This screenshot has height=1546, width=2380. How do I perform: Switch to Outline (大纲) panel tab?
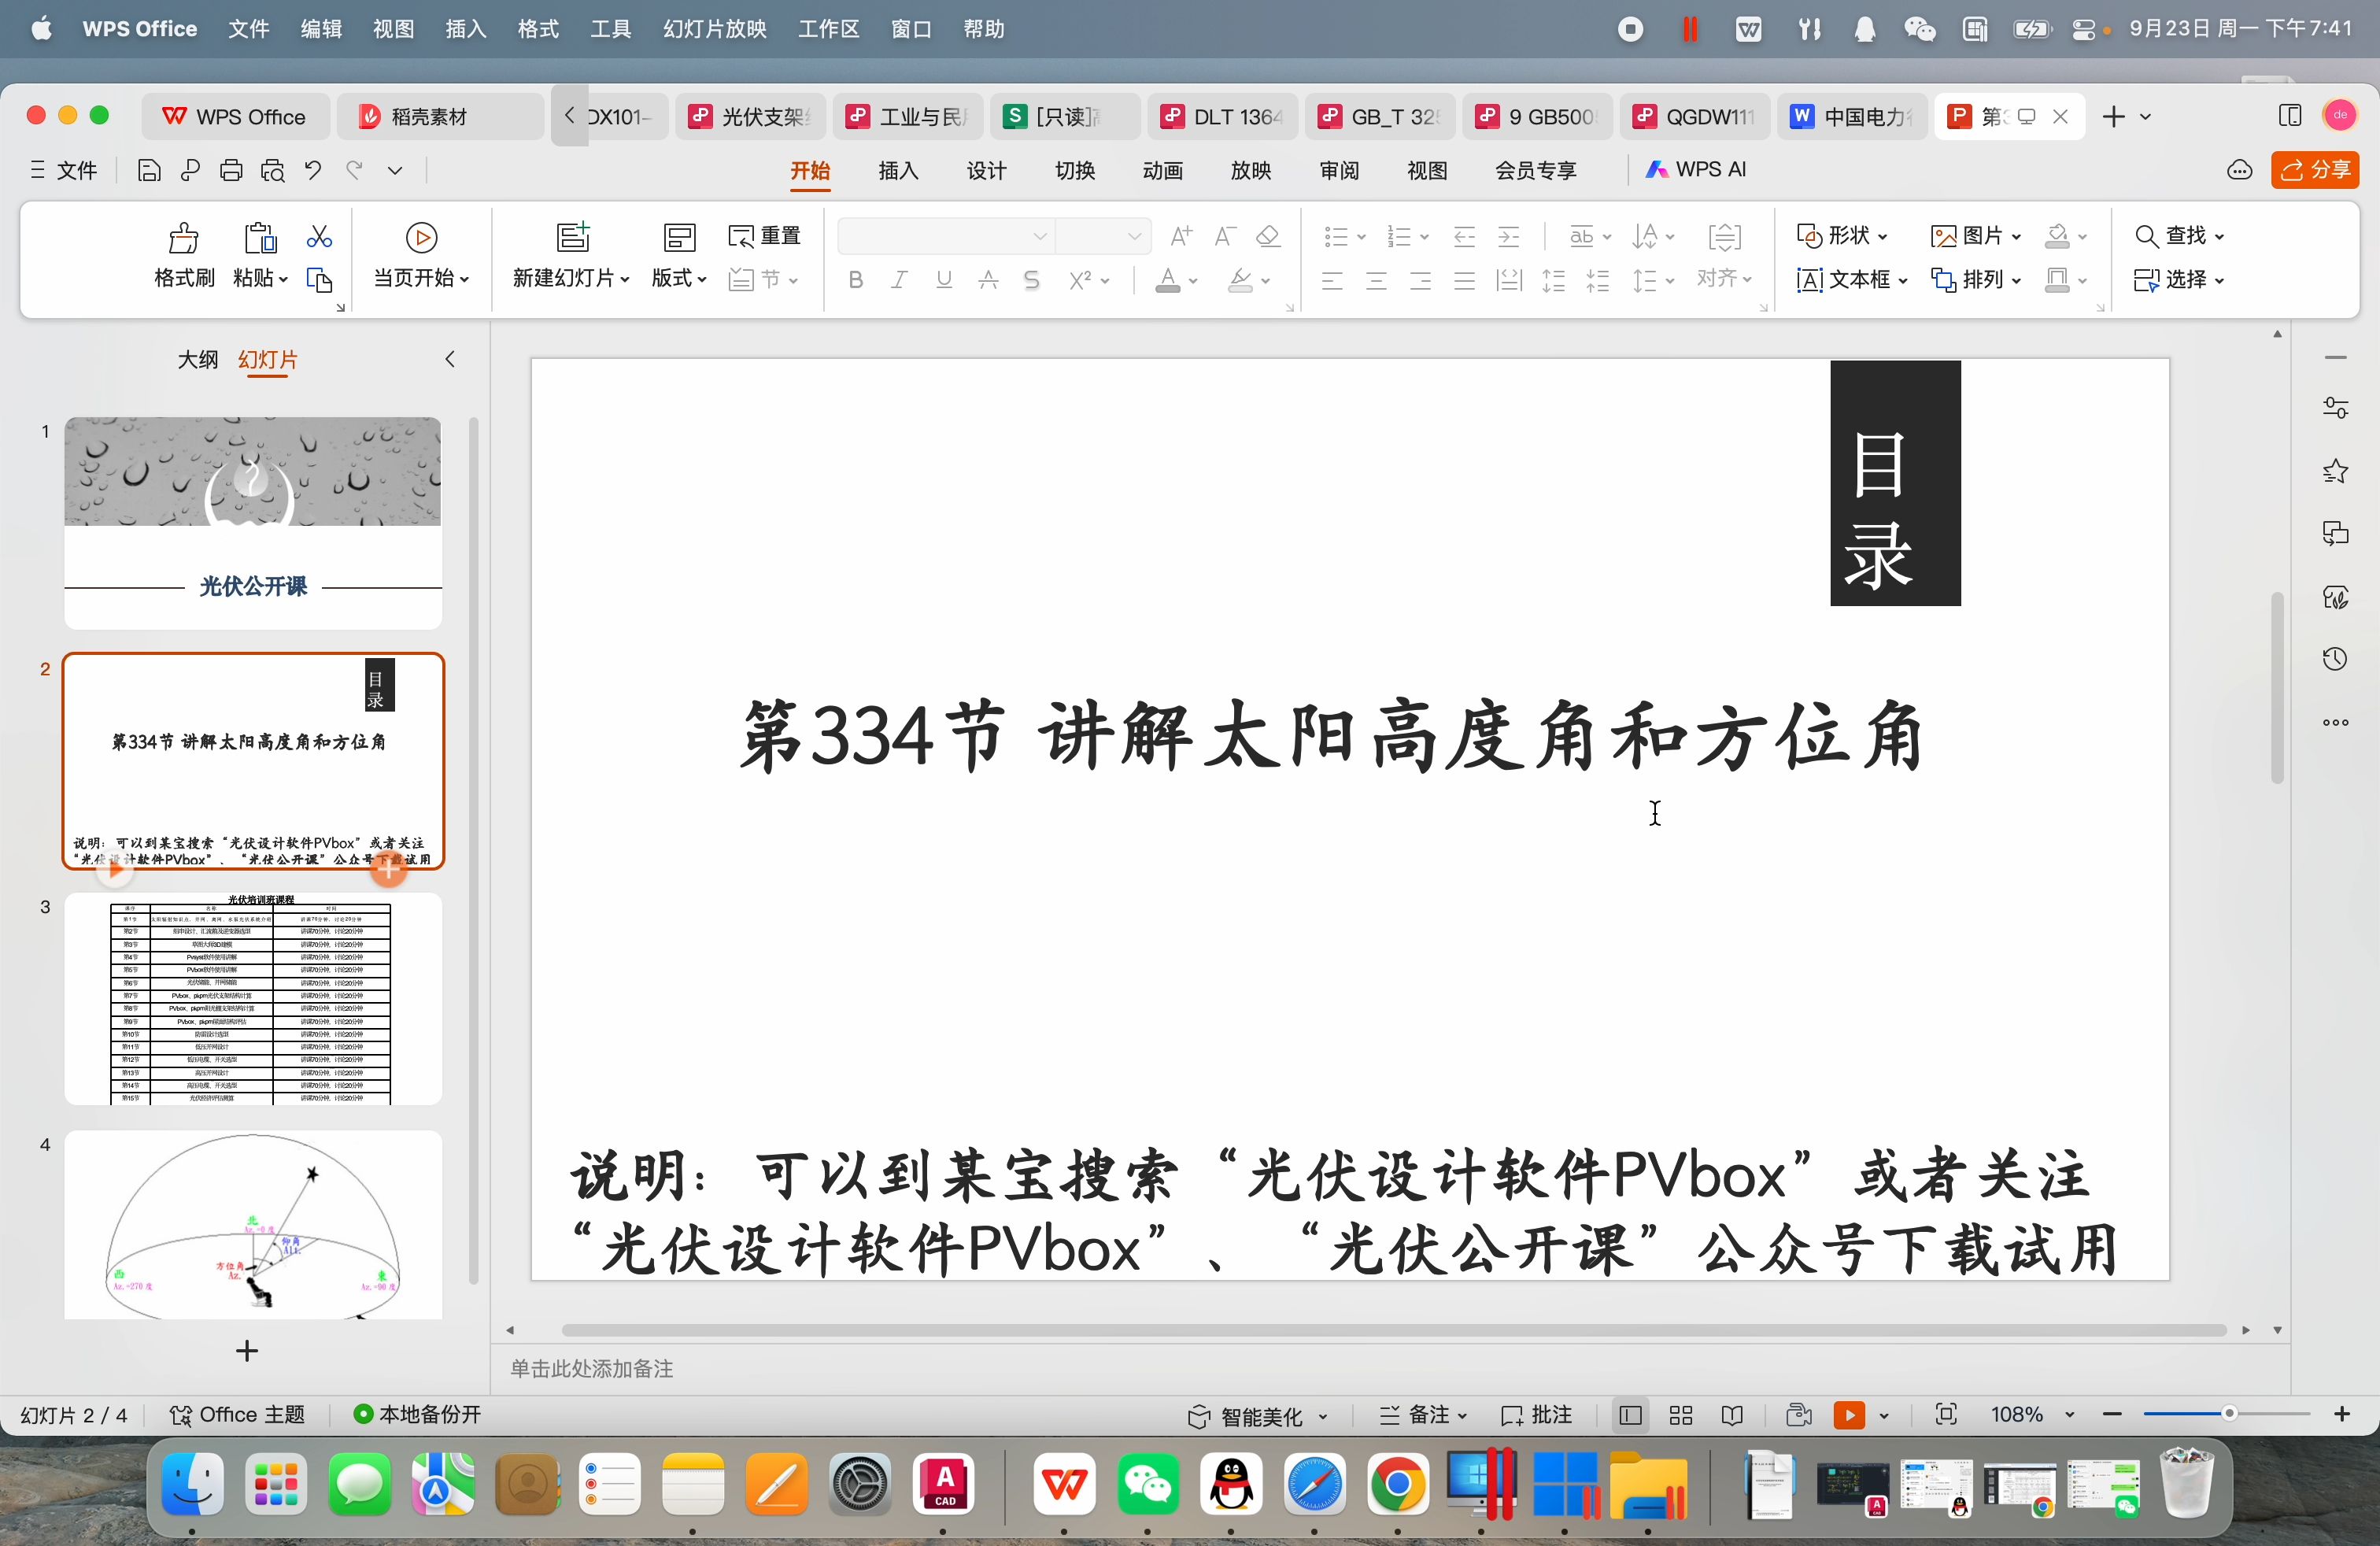pyautogui.click(x=197, y=359)
